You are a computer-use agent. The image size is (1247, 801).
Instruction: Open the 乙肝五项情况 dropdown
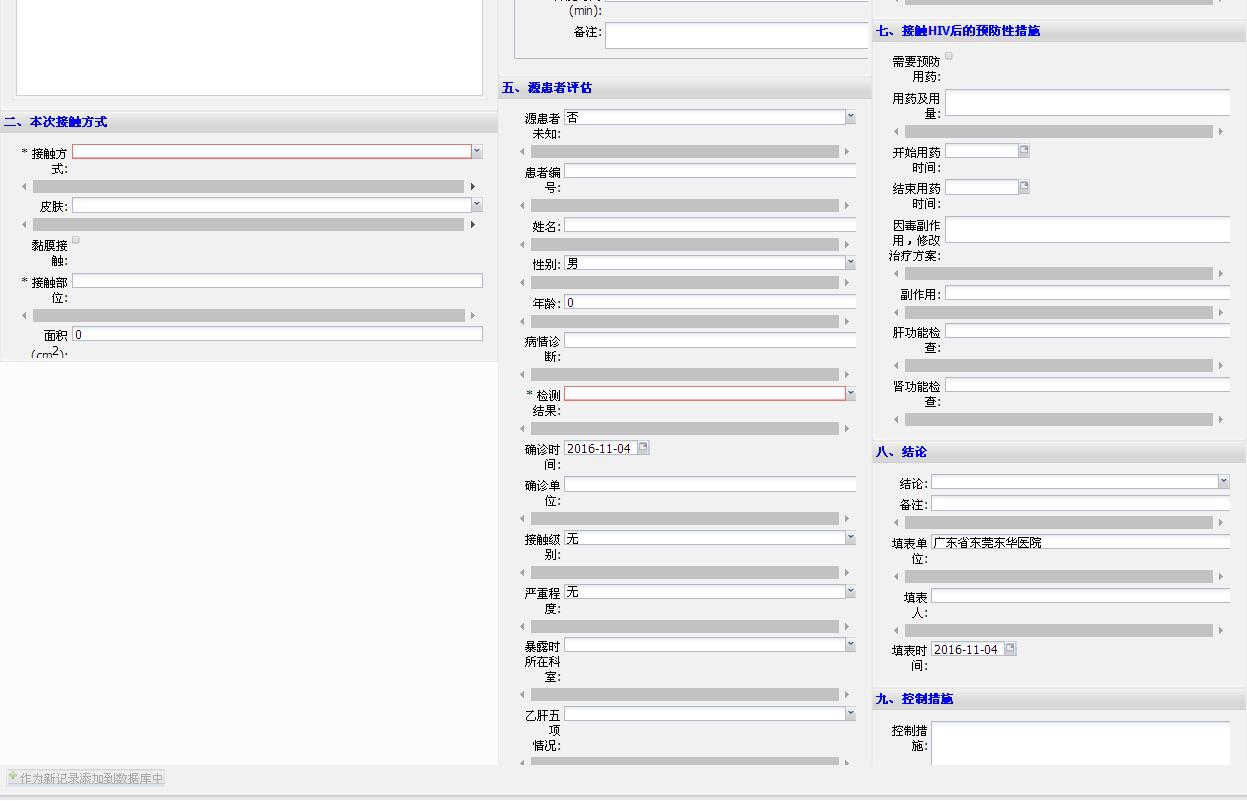851,714
